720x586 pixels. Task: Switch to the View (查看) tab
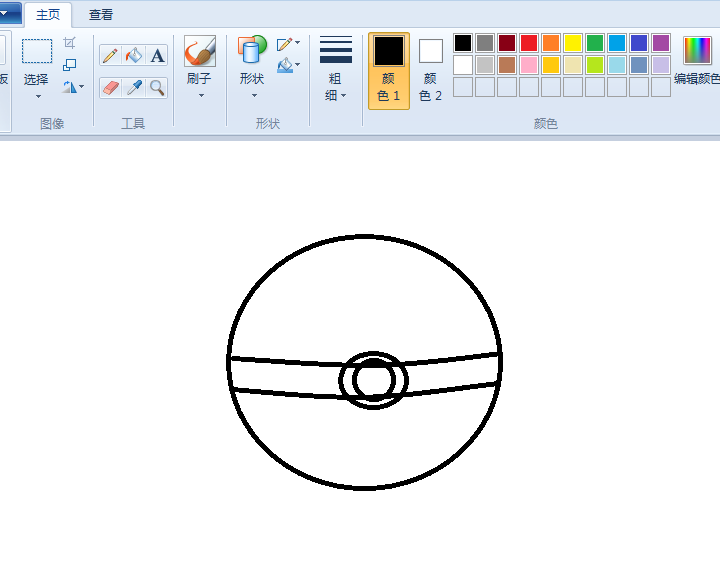coord(101,15)
